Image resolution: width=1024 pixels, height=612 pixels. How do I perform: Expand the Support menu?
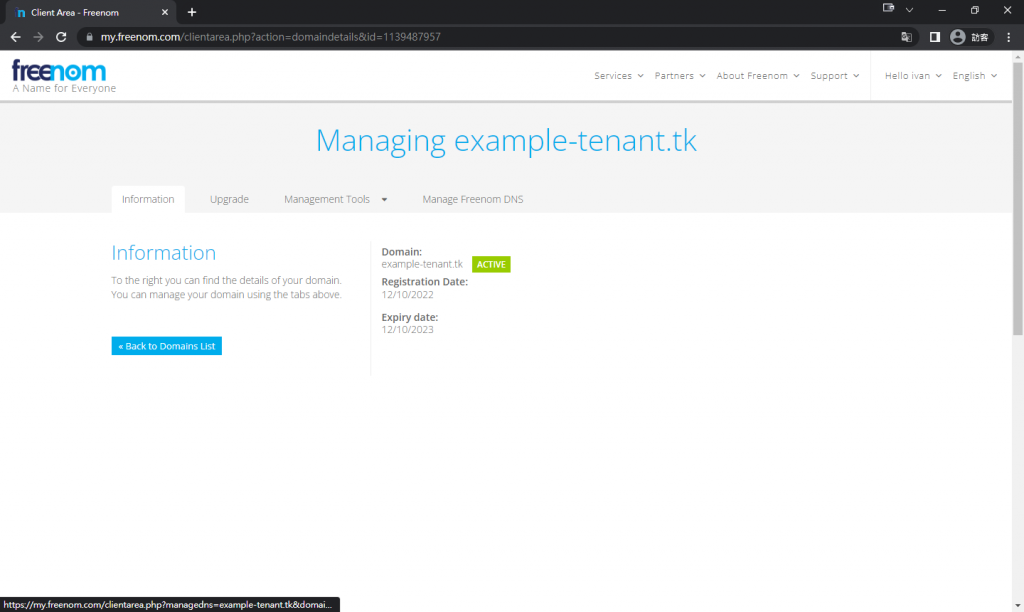coord(835,76)
